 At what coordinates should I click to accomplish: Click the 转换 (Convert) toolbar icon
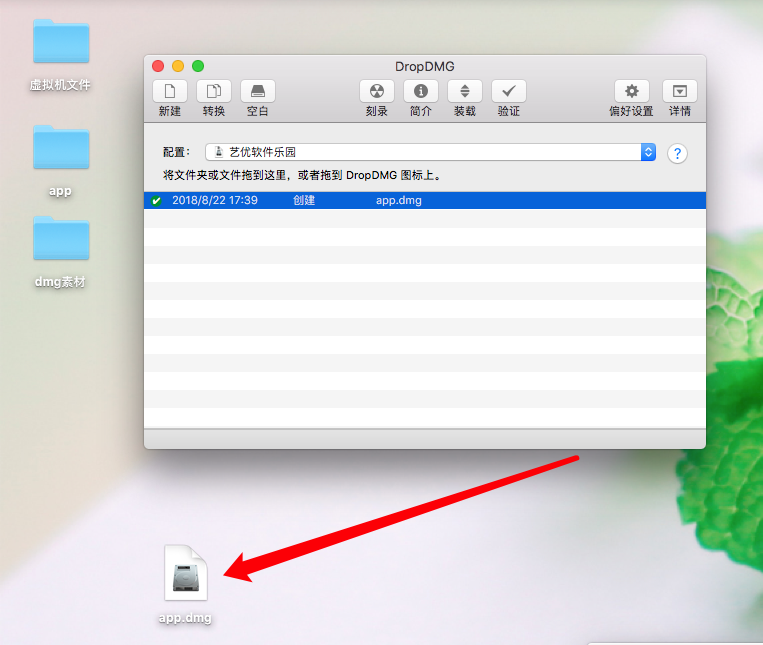tap(214, 91)
